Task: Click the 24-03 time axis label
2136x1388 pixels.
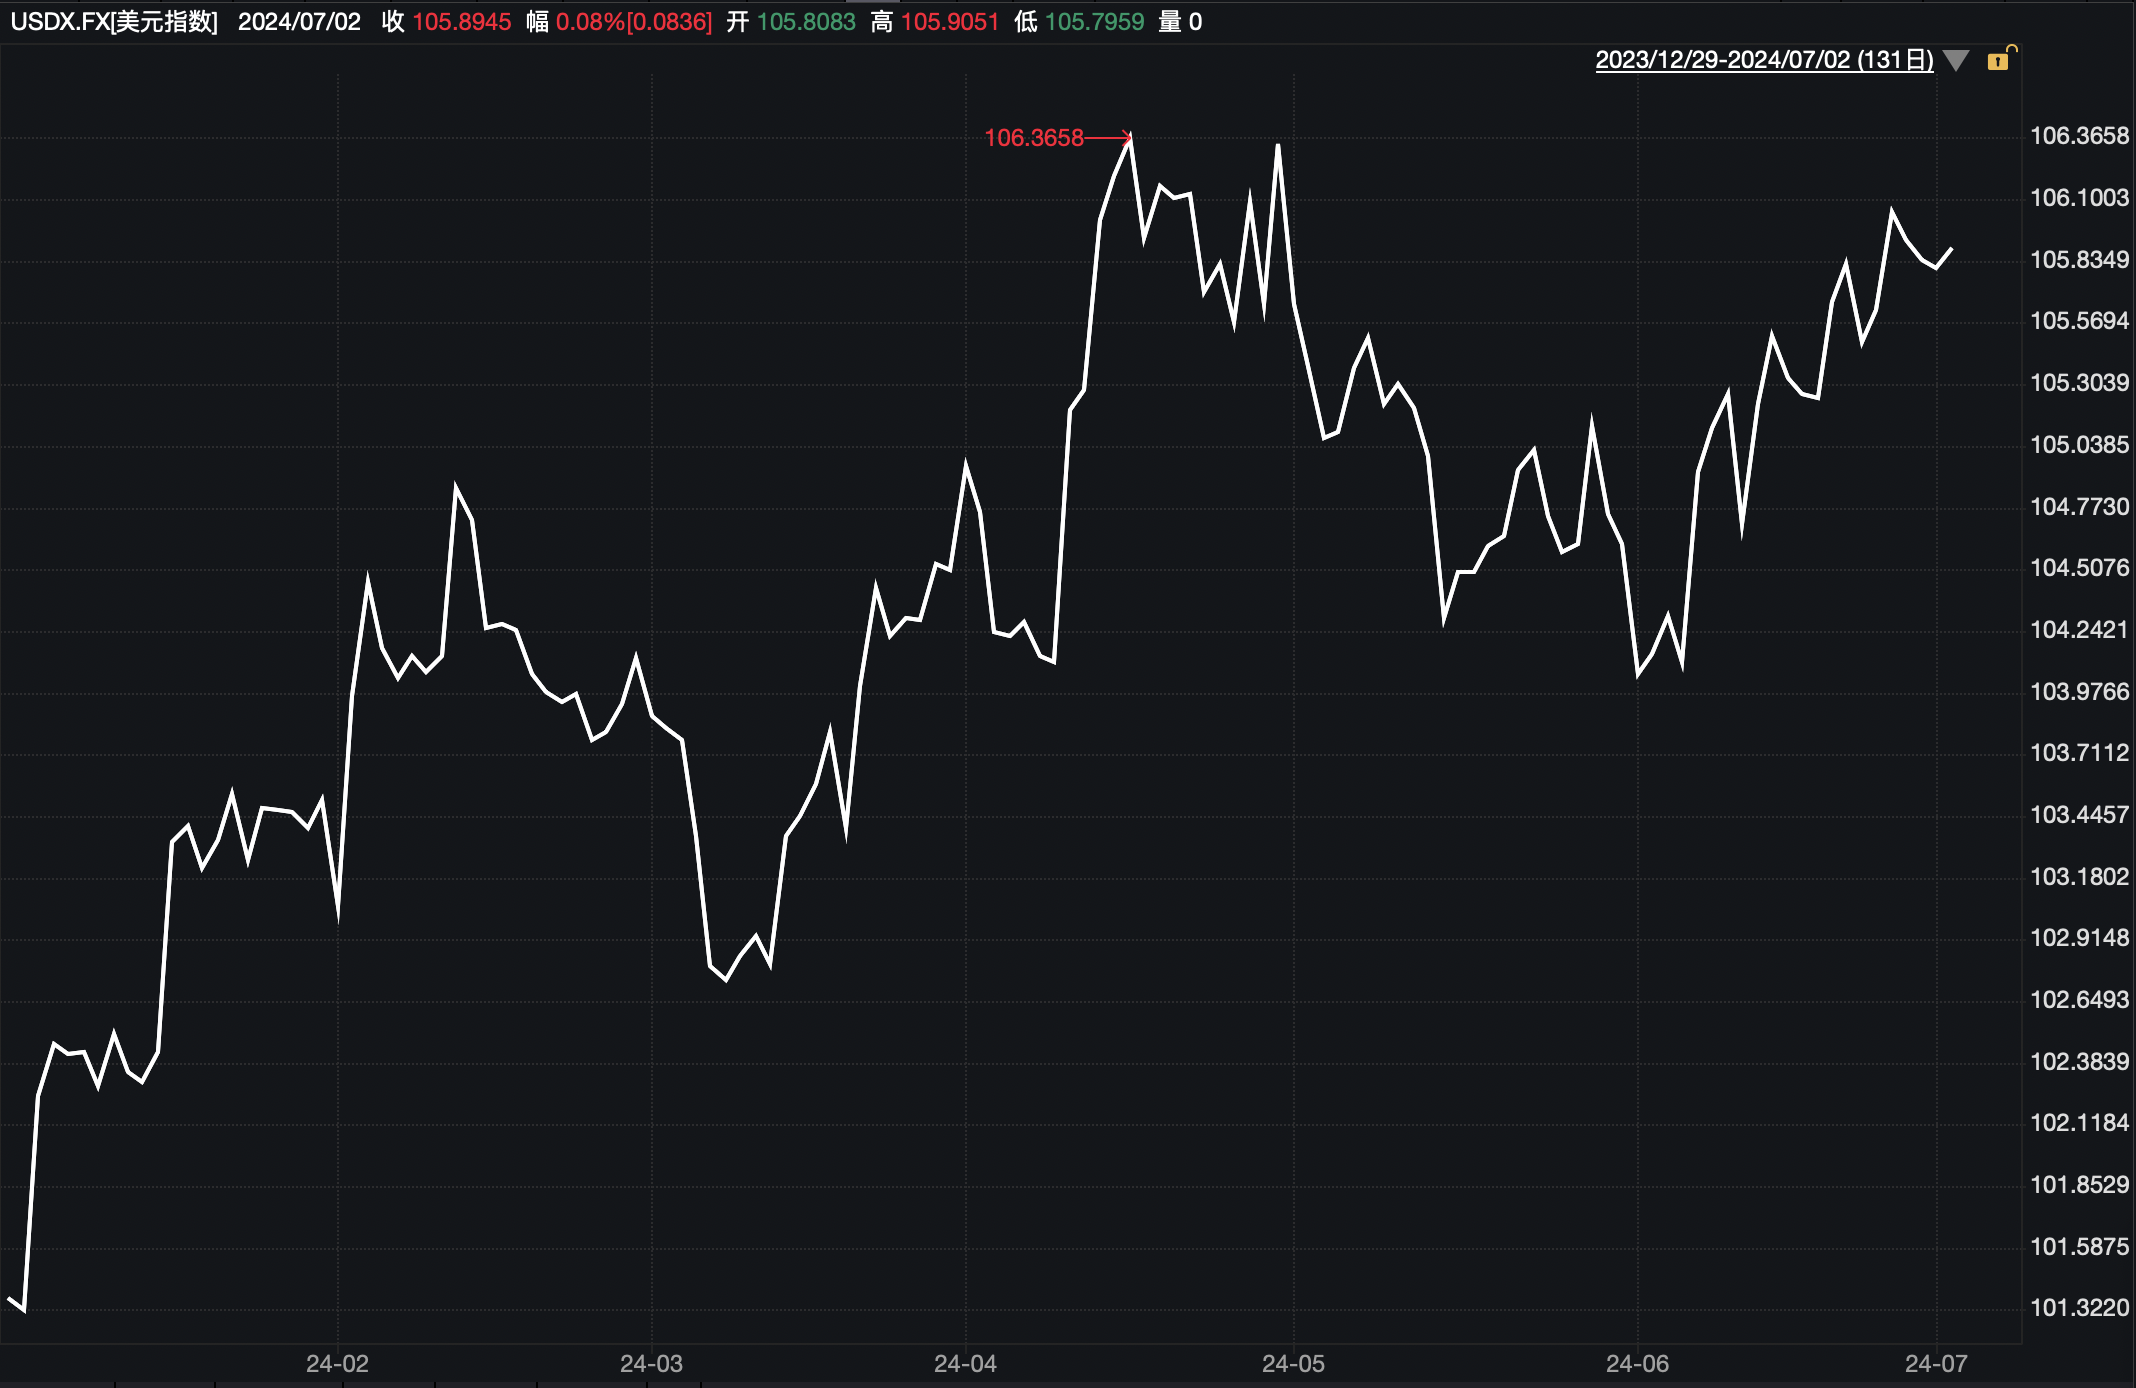Action: pyautogui.click(x=651, y=1363)
